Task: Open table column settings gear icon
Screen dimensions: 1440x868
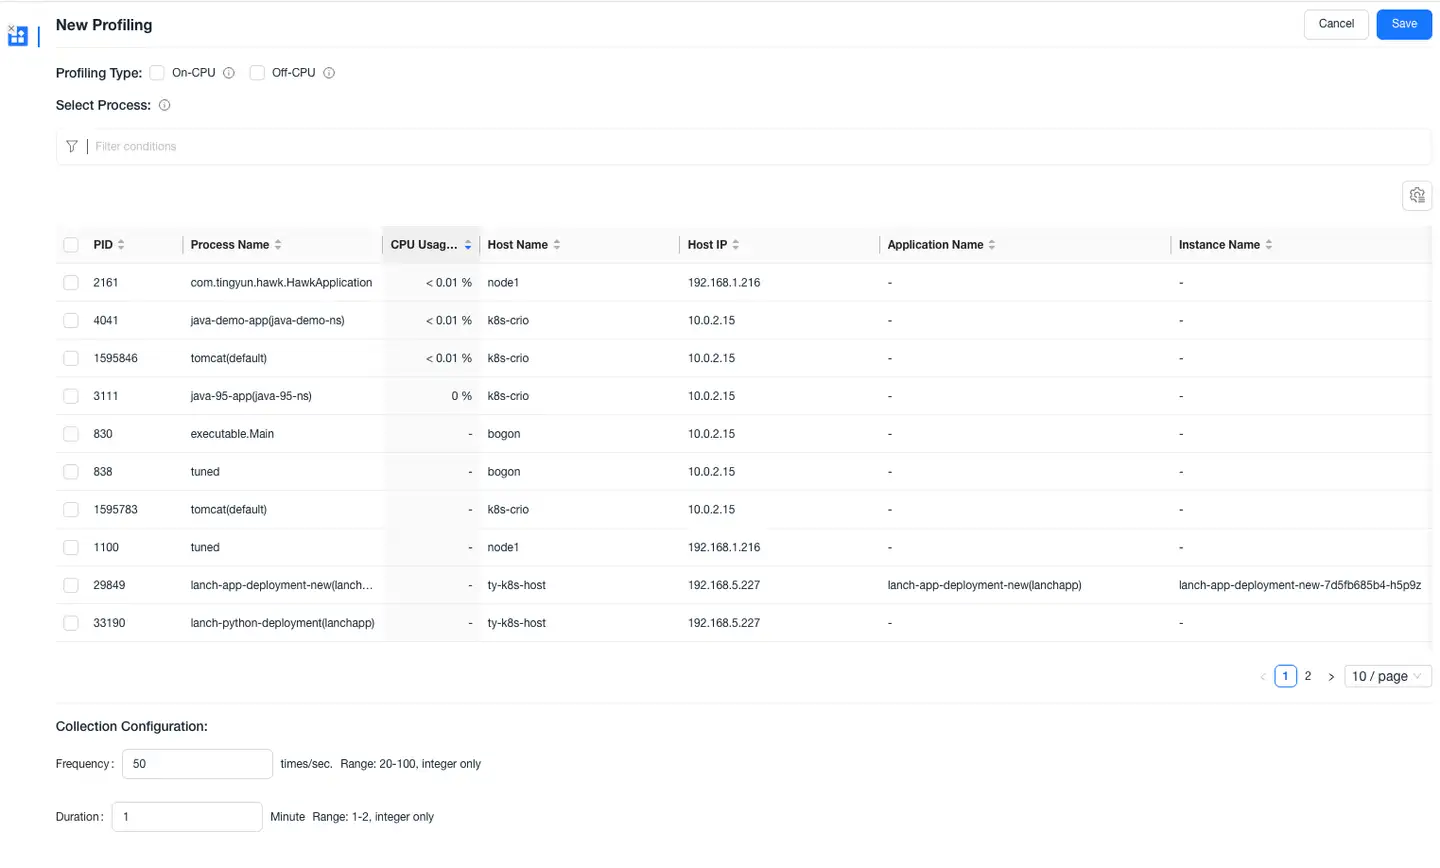Action: point(1416,196)
